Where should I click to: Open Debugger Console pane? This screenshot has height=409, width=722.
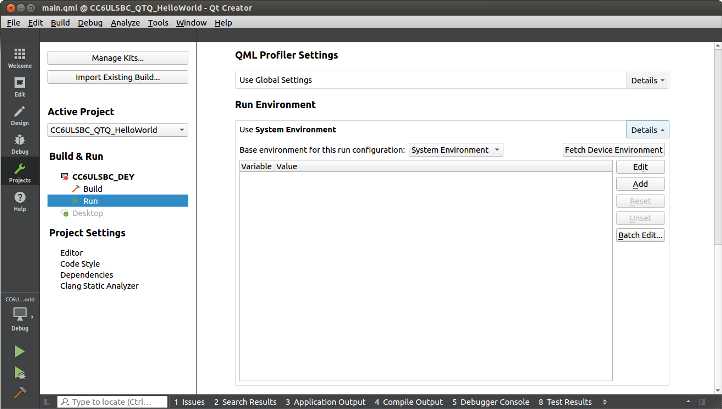[x=491, y=402]
